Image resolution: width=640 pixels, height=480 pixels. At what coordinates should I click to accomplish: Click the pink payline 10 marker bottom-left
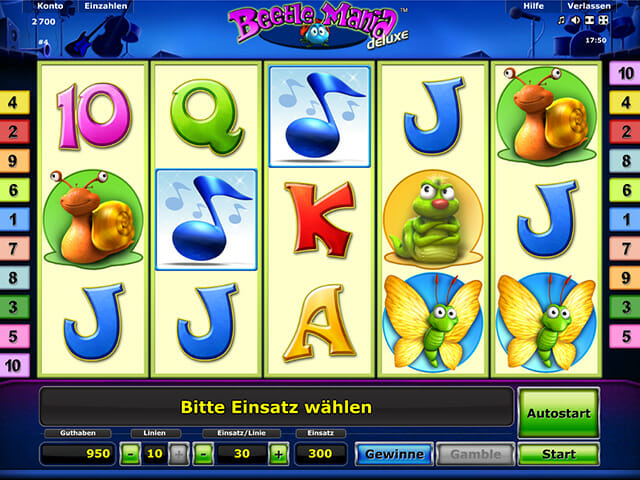tap(14, 365)
